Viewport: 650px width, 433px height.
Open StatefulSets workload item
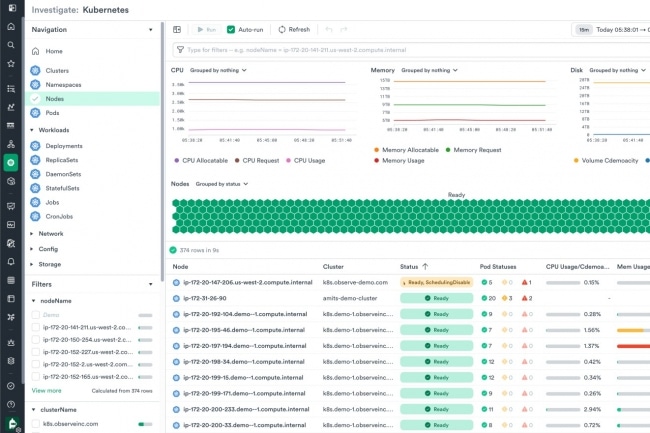62,188
